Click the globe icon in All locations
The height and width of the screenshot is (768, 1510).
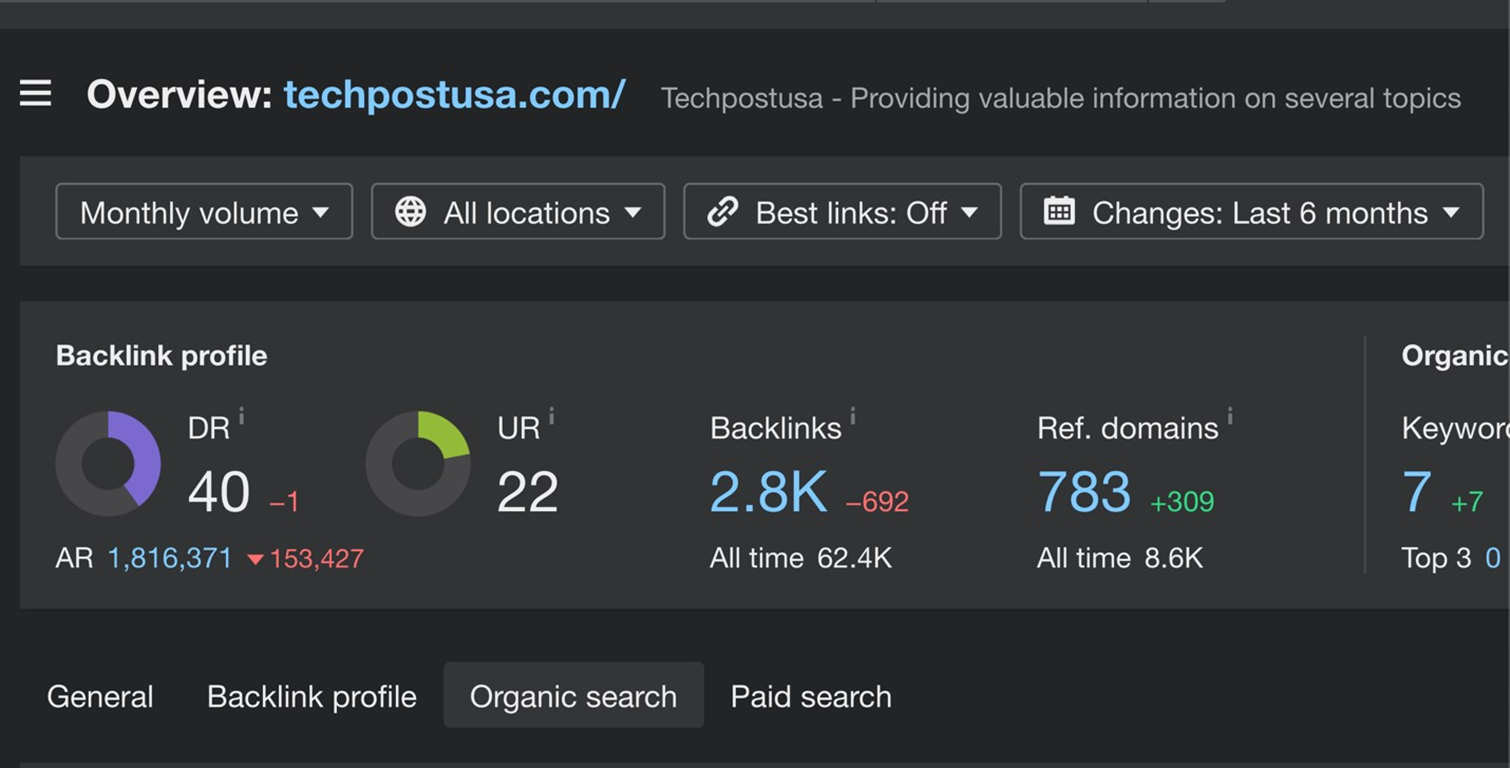pyautogui.click(x=410, y=211)
